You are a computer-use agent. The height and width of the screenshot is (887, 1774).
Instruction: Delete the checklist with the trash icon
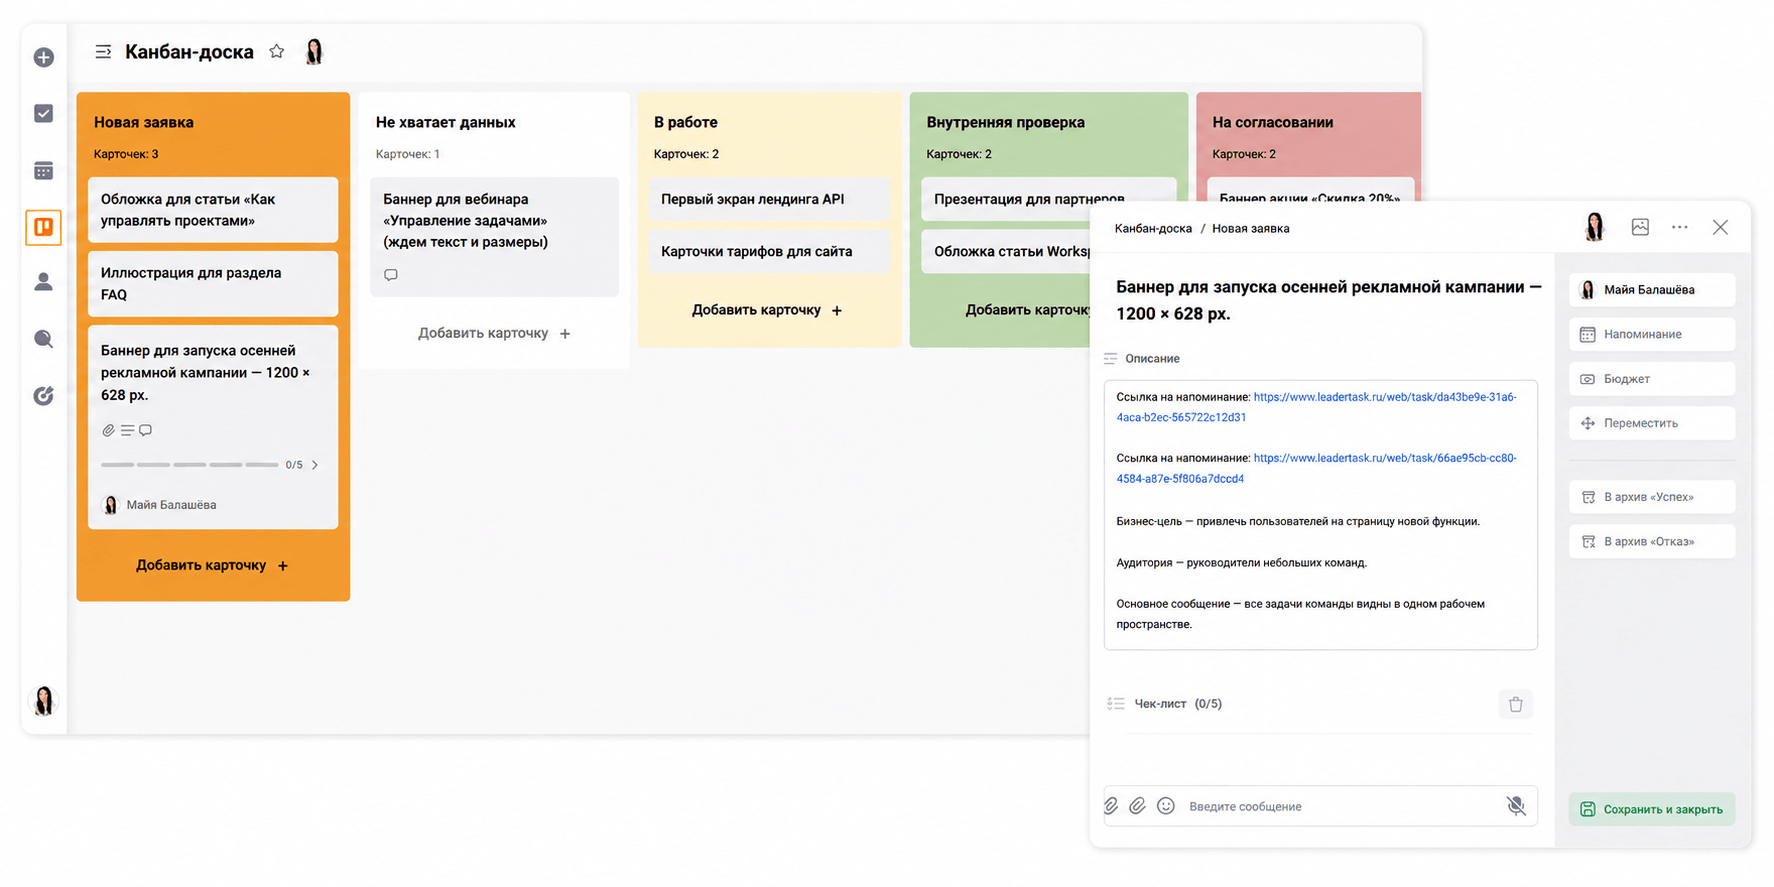[x=1515, y=704]
